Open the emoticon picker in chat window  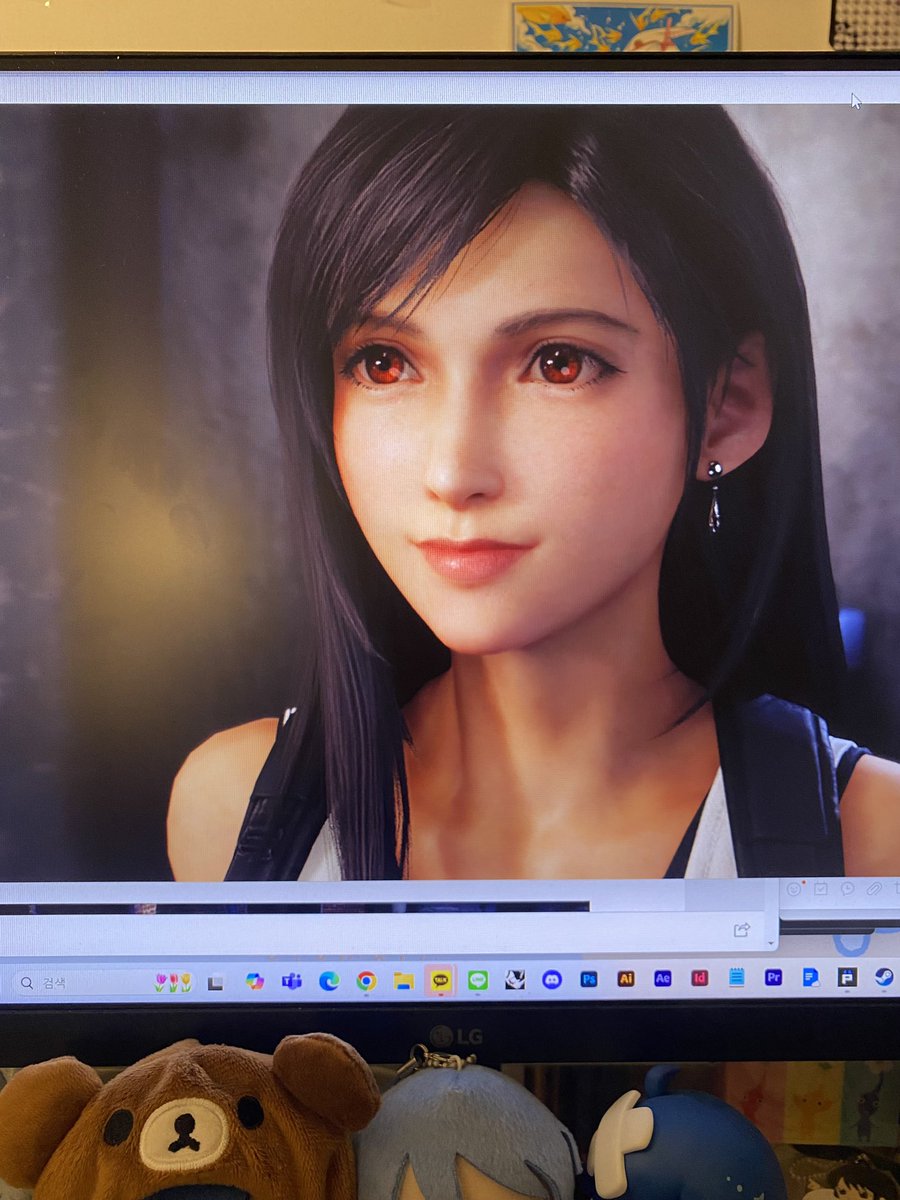tap(794, 888)
